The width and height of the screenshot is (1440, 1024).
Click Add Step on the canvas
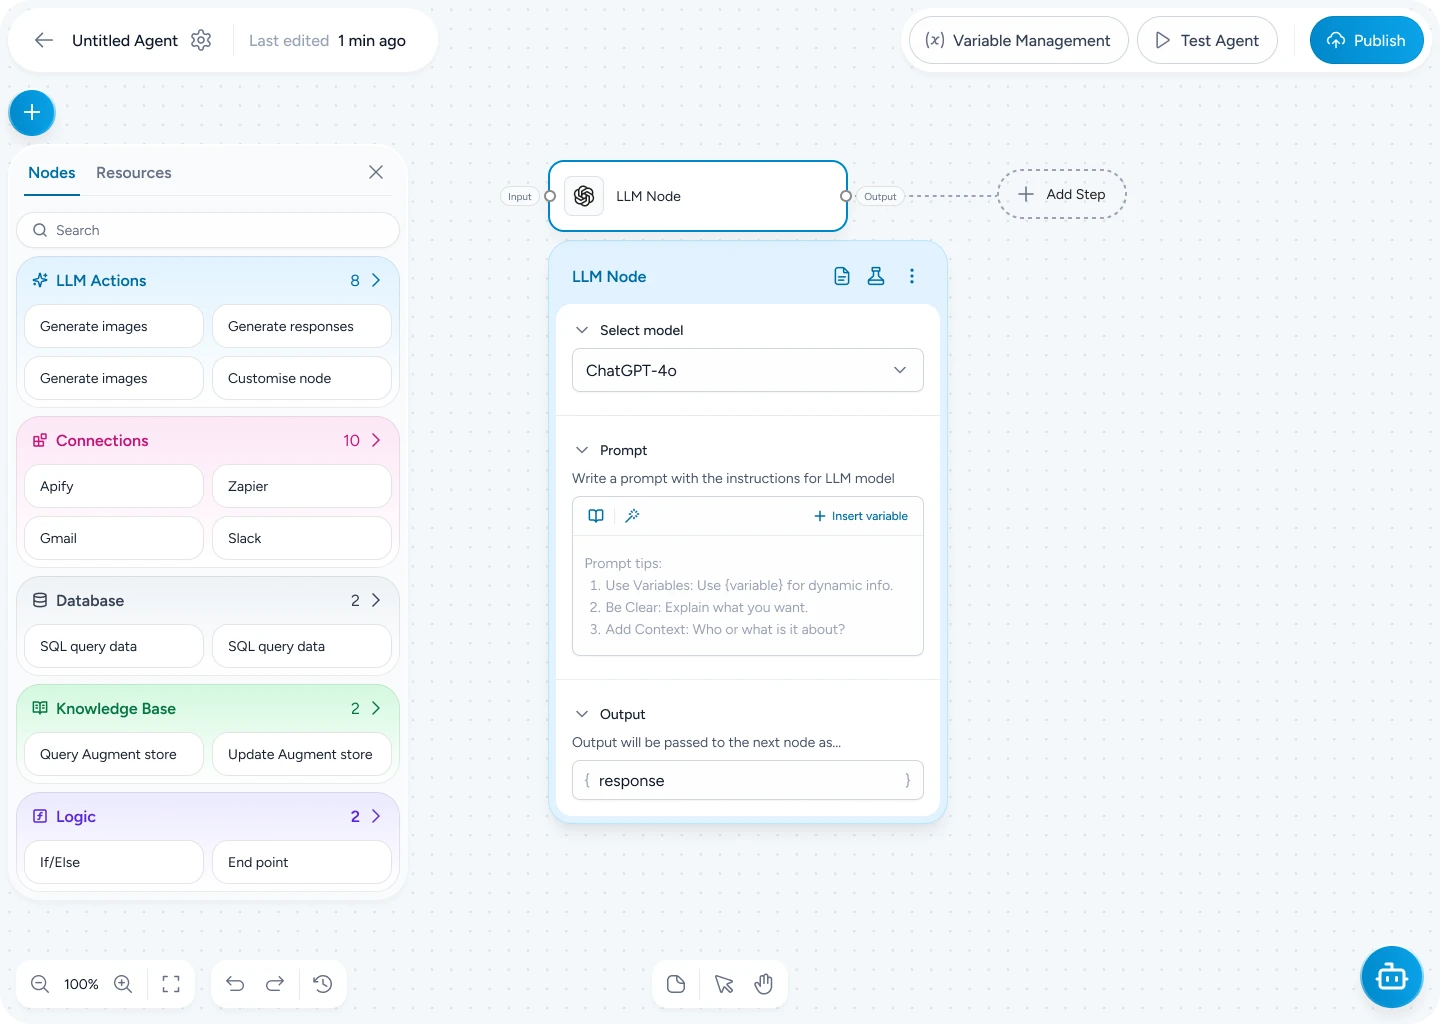1062,194
